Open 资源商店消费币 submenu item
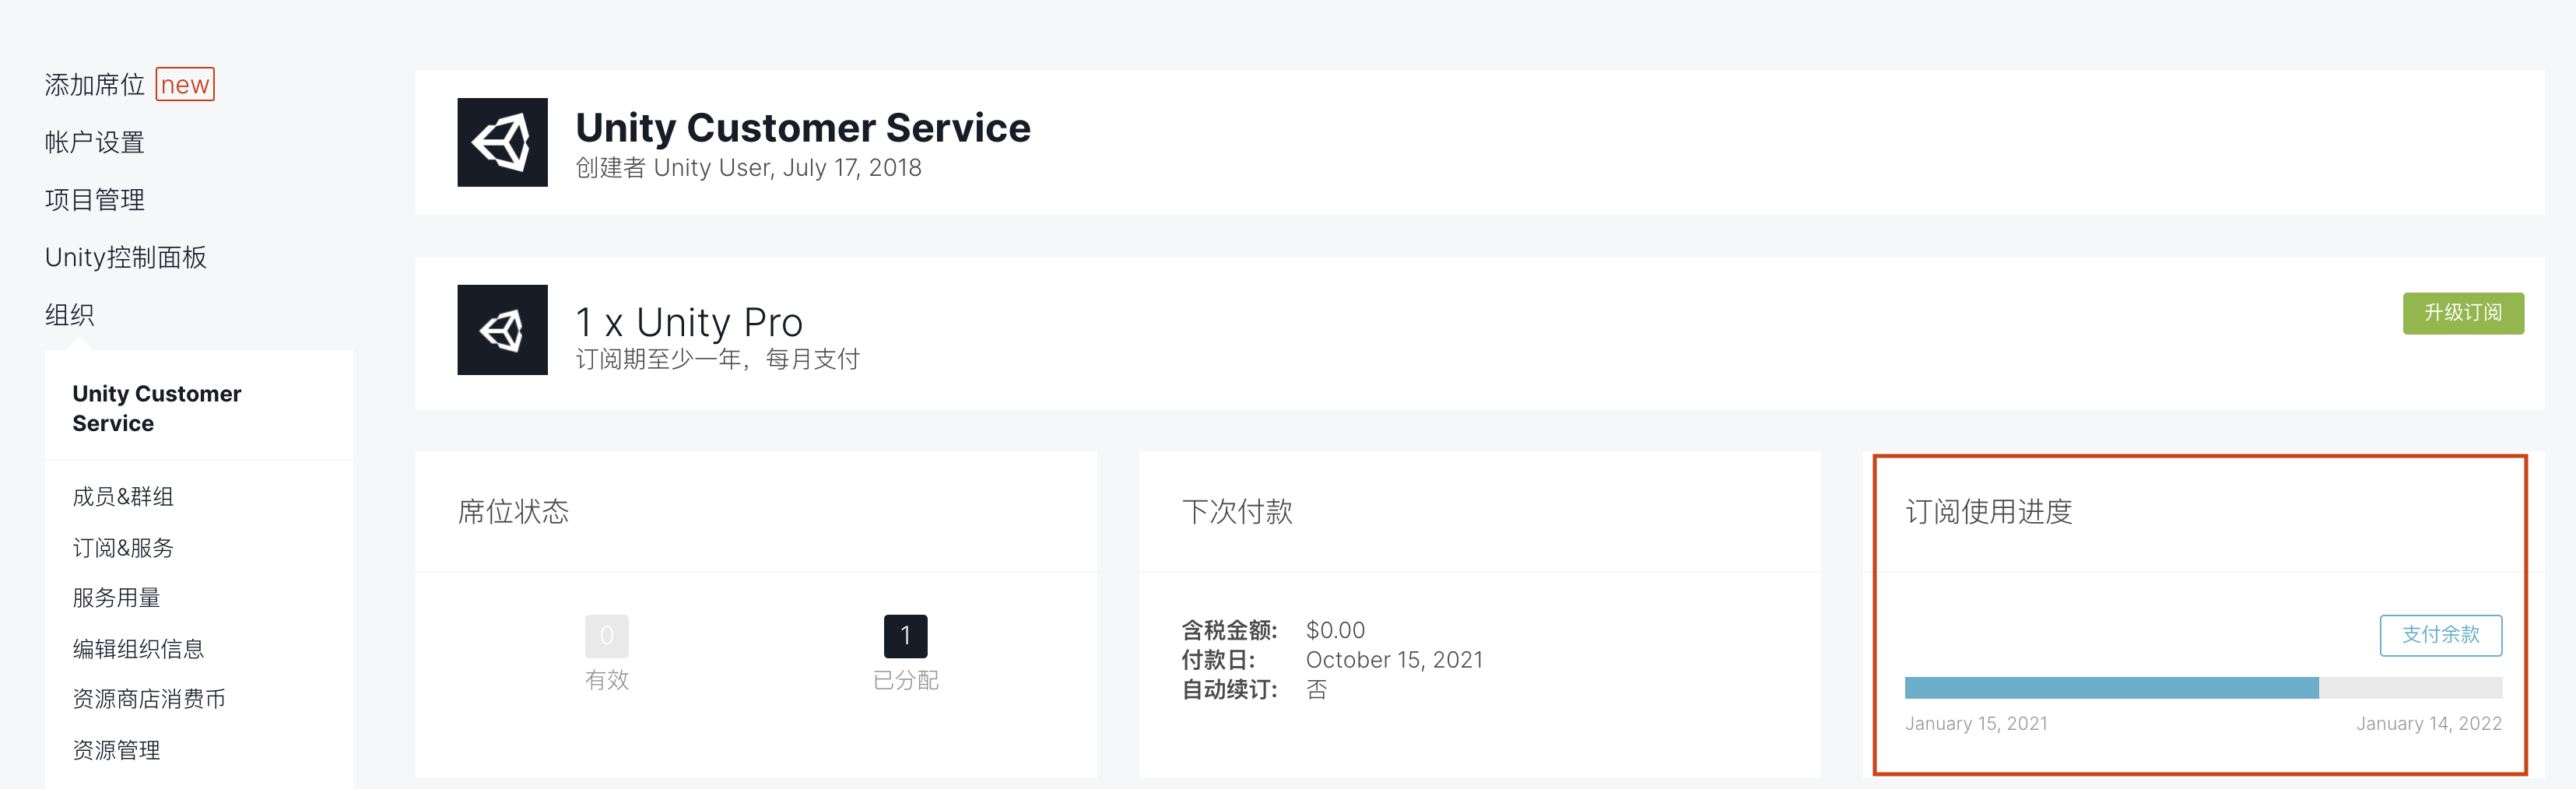The height and width of the screenshot is (789, 2576). point(149,699)
